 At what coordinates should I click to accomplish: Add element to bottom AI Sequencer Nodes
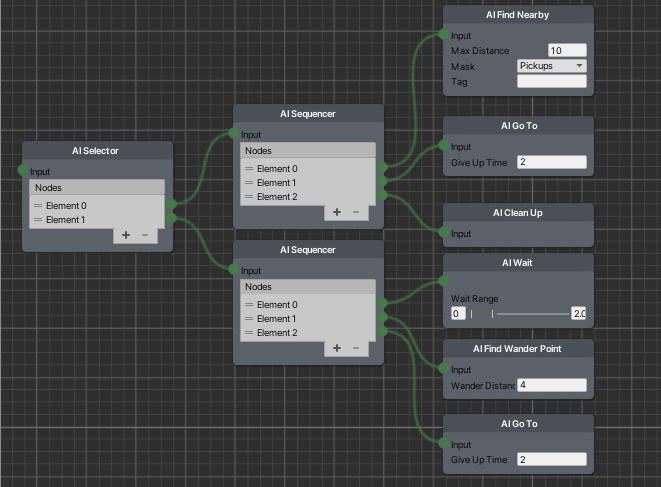click(x=337, y=348)
